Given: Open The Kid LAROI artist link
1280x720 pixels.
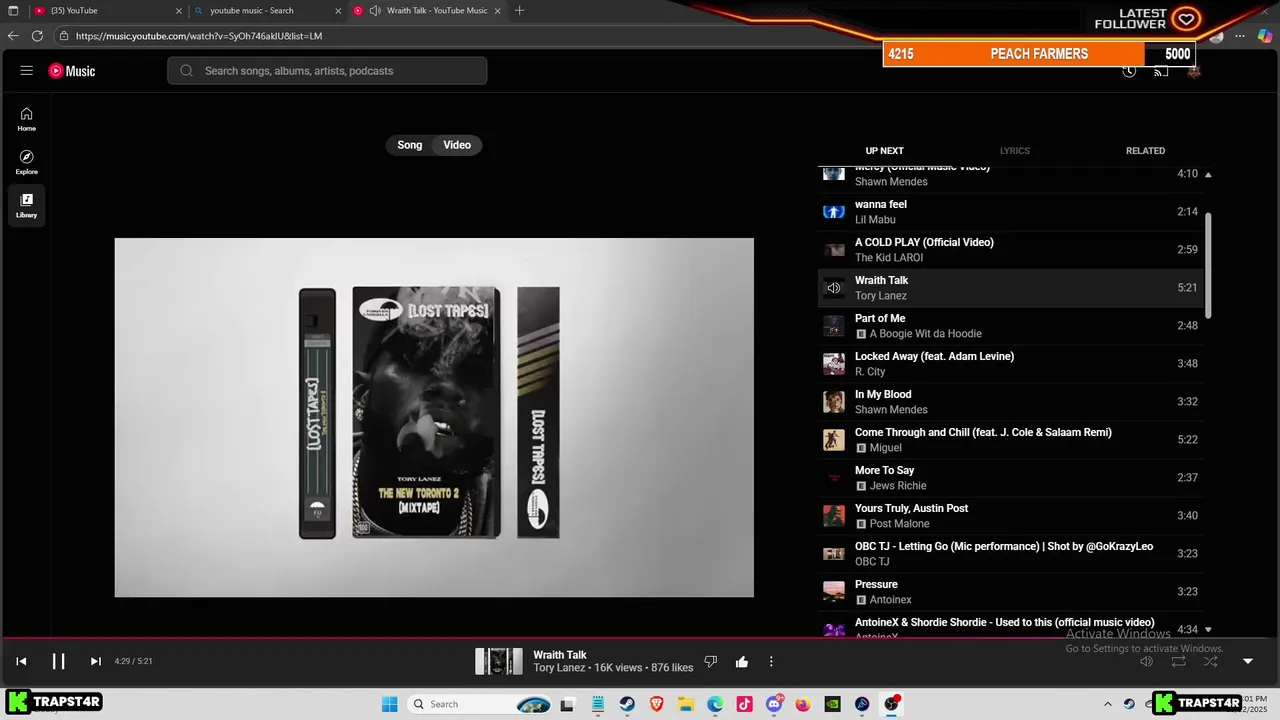Looking at the screenshot, I should (889, 258).
